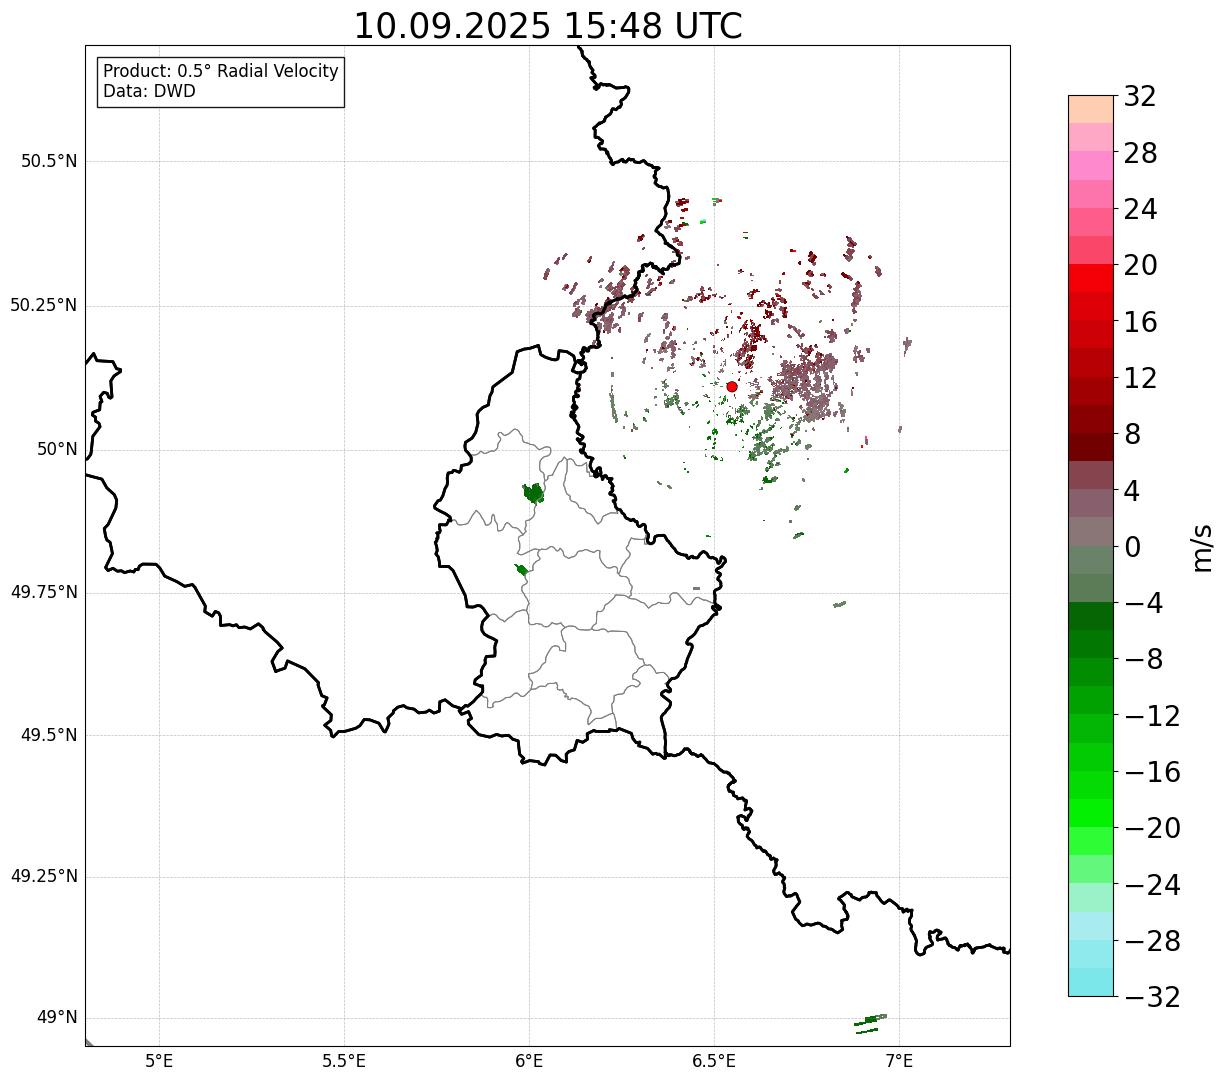
Task: Click the 49.75°N latitude label
Action: click(x=44, y=592)
